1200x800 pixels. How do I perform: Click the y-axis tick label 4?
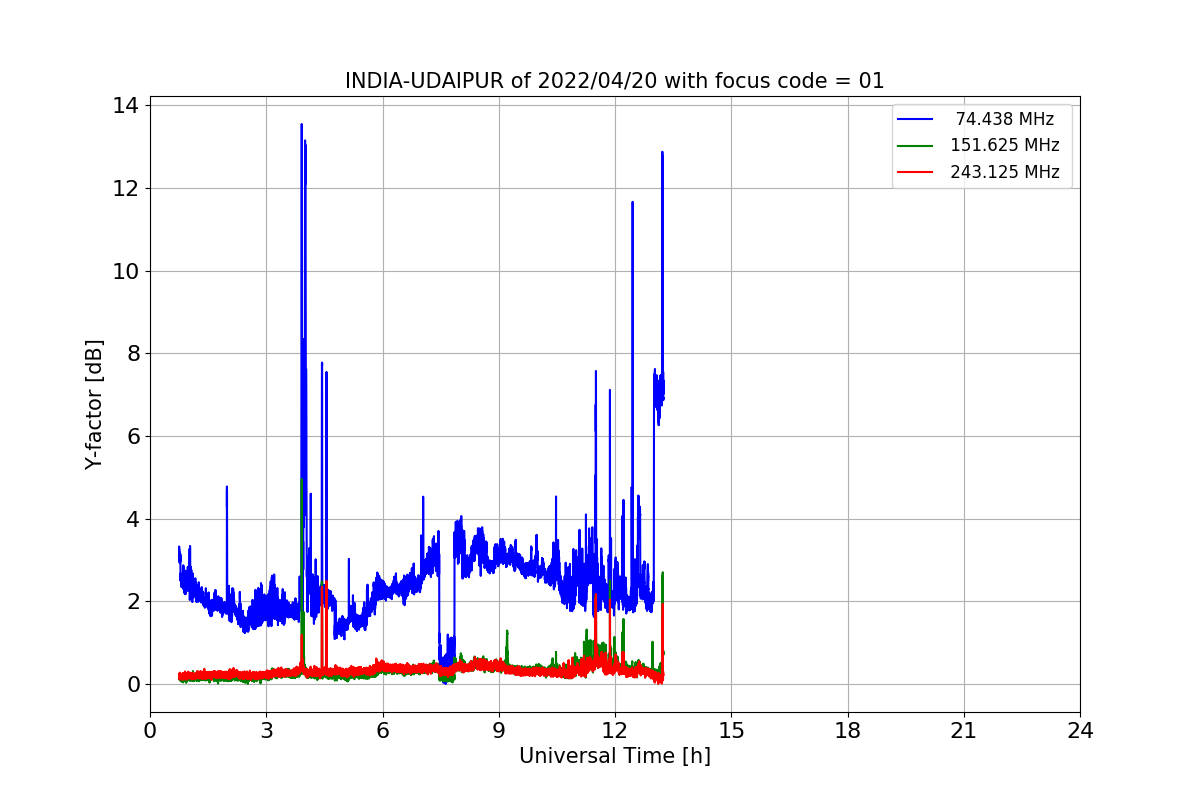134,519
